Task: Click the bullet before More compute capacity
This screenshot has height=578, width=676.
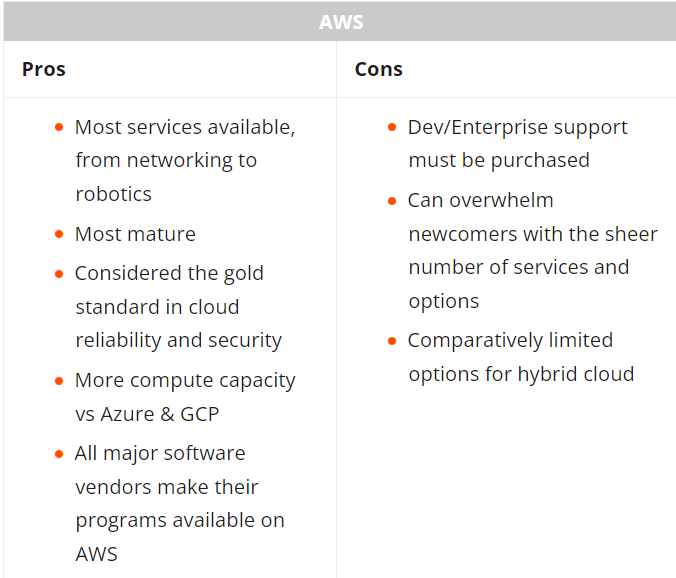Action: point(59,381)
